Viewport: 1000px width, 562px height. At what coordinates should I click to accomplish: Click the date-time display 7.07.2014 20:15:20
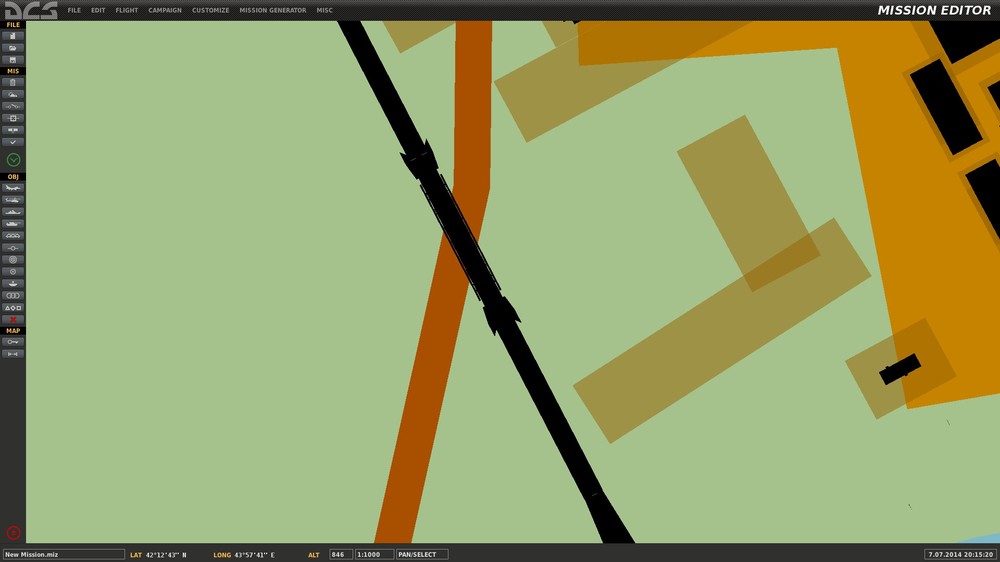click(x=960, y=554)
